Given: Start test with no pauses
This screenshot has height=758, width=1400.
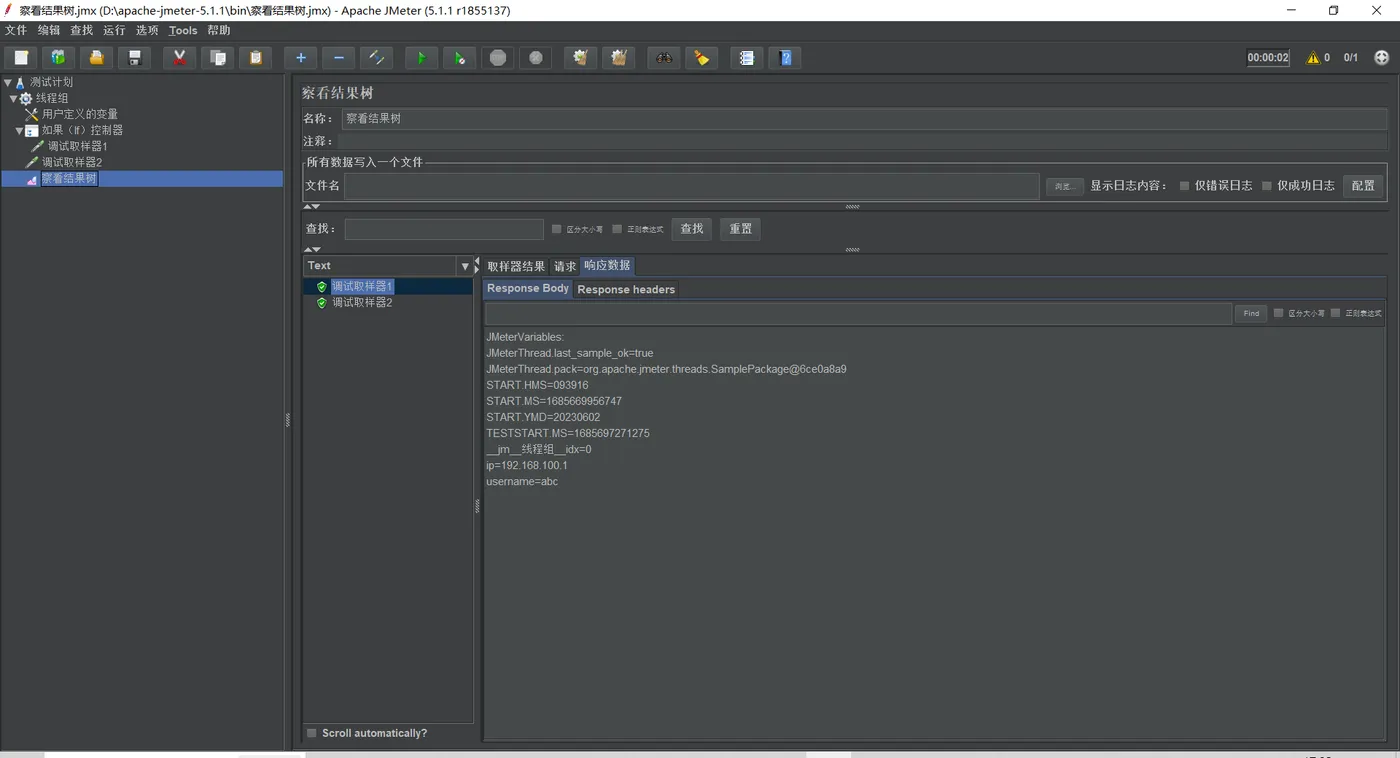Looking at the screenshot, I should point(459,58).
